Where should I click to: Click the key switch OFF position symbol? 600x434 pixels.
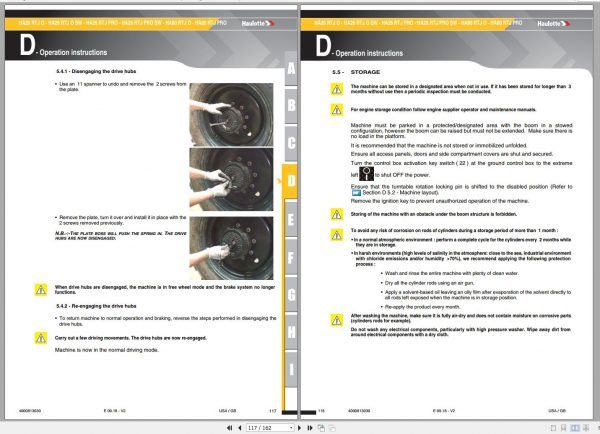367,174
